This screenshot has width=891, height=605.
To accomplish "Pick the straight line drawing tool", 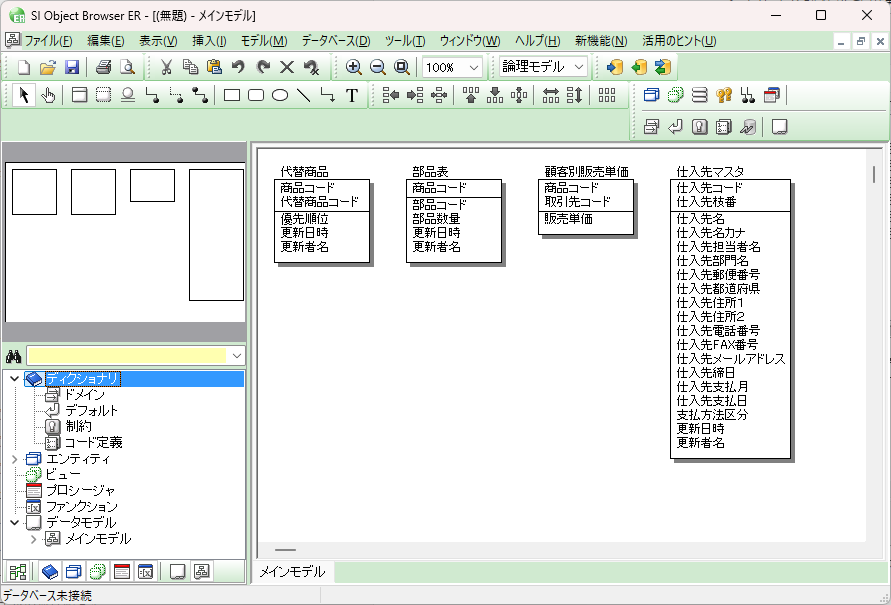I will click(x=304, y=95).
